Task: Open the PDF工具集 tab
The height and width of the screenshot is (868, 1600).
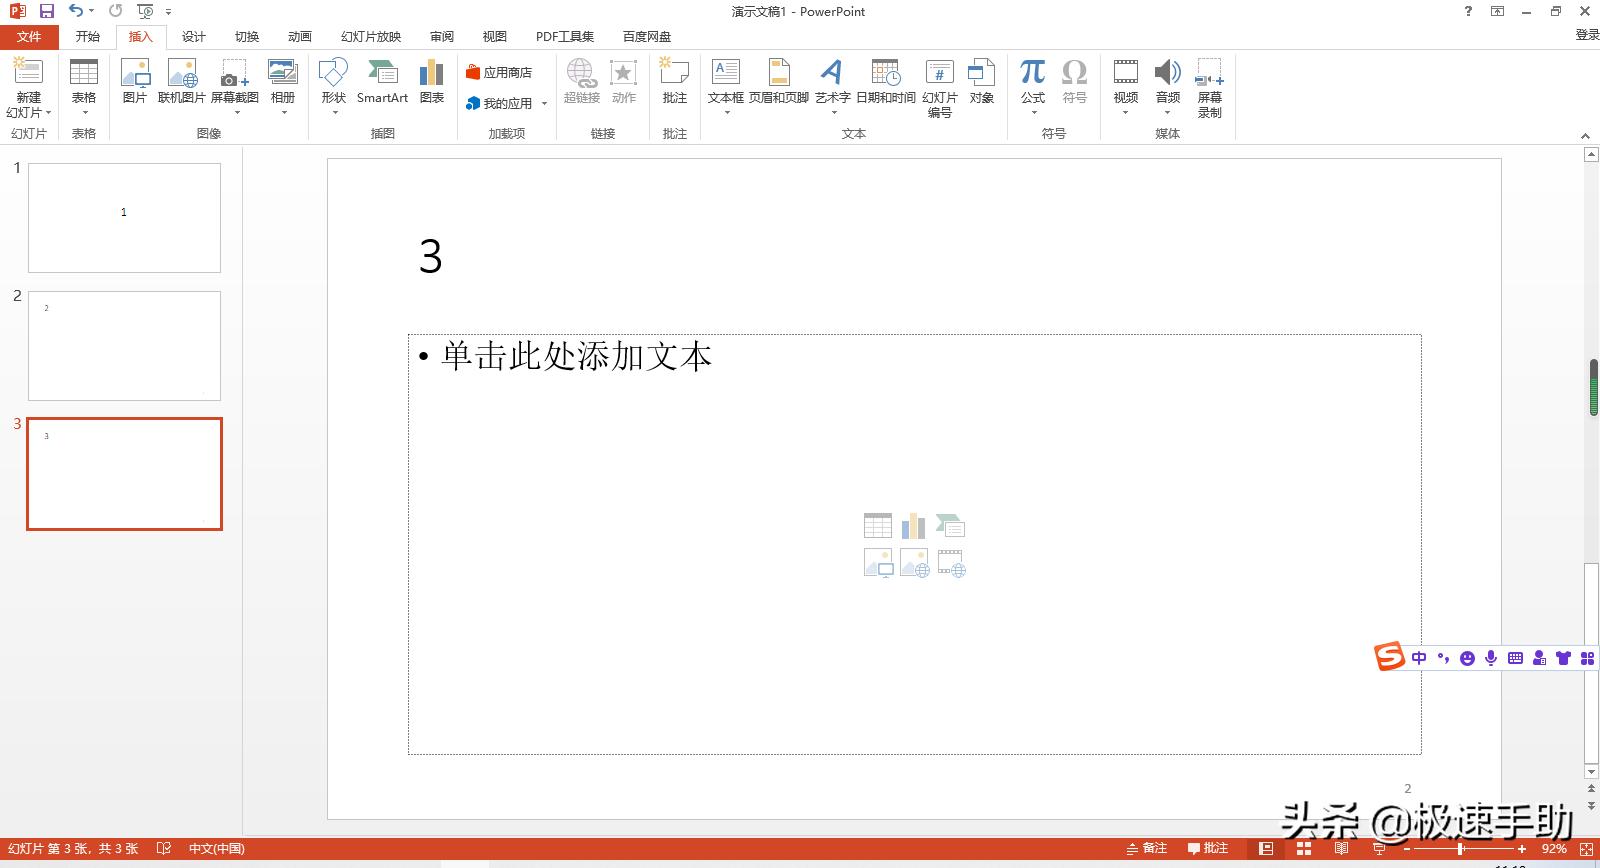Action: click(x=565, y=37)
